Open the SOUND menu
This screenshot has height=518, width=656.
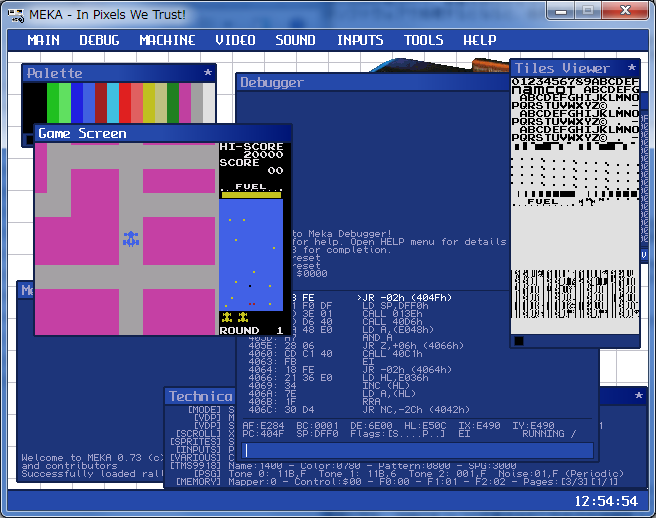coord(295,40)
